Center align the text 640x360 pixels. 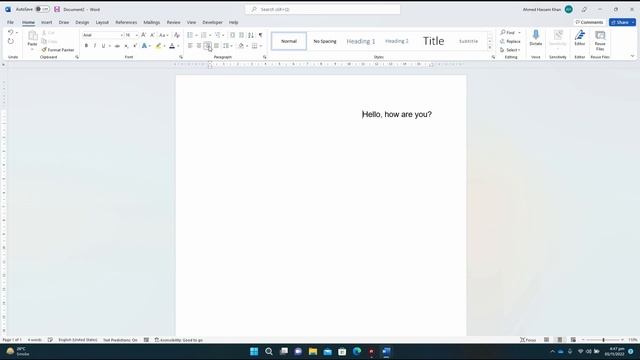pos(199,46)
